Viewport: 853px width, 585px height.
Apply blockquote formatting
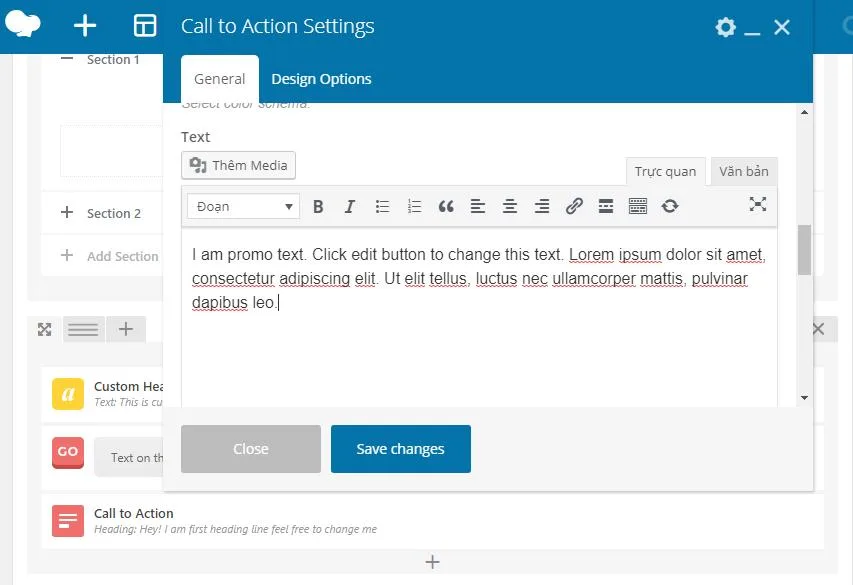click(x=446, y=207)
